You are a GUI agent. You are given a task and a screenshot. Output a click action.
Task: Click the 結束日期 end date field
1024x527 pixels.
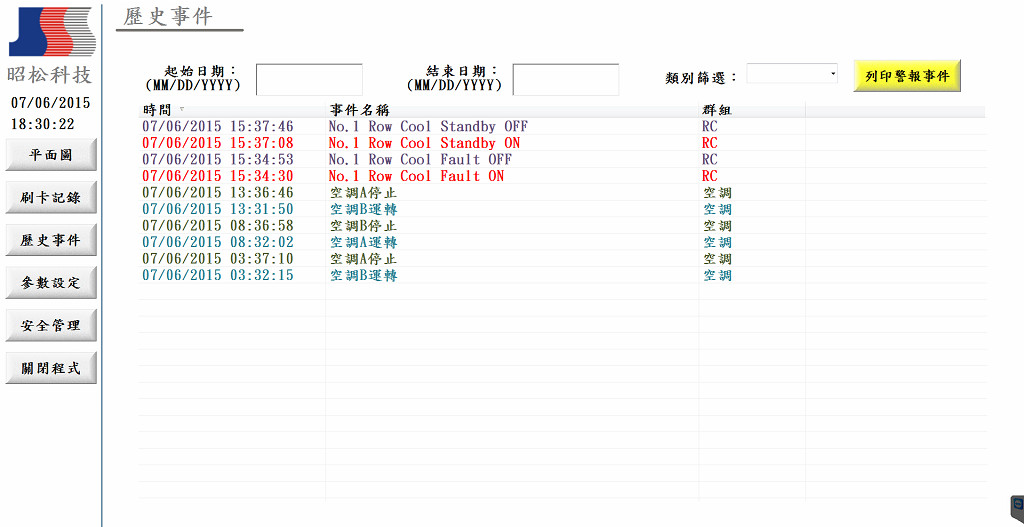(566, 80)
